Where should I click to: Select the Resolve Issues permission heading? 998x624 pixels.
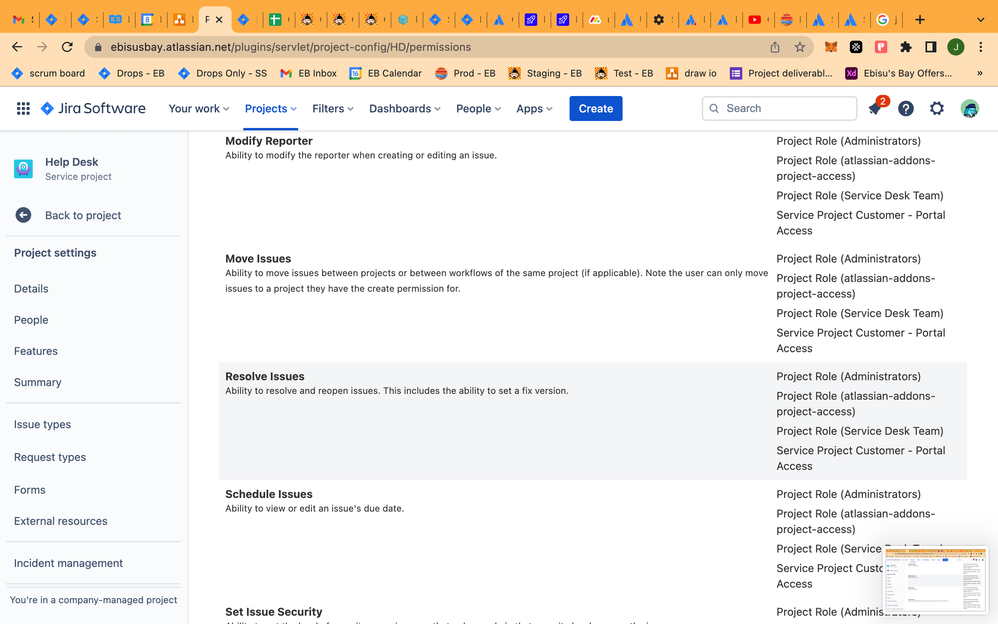265,376
